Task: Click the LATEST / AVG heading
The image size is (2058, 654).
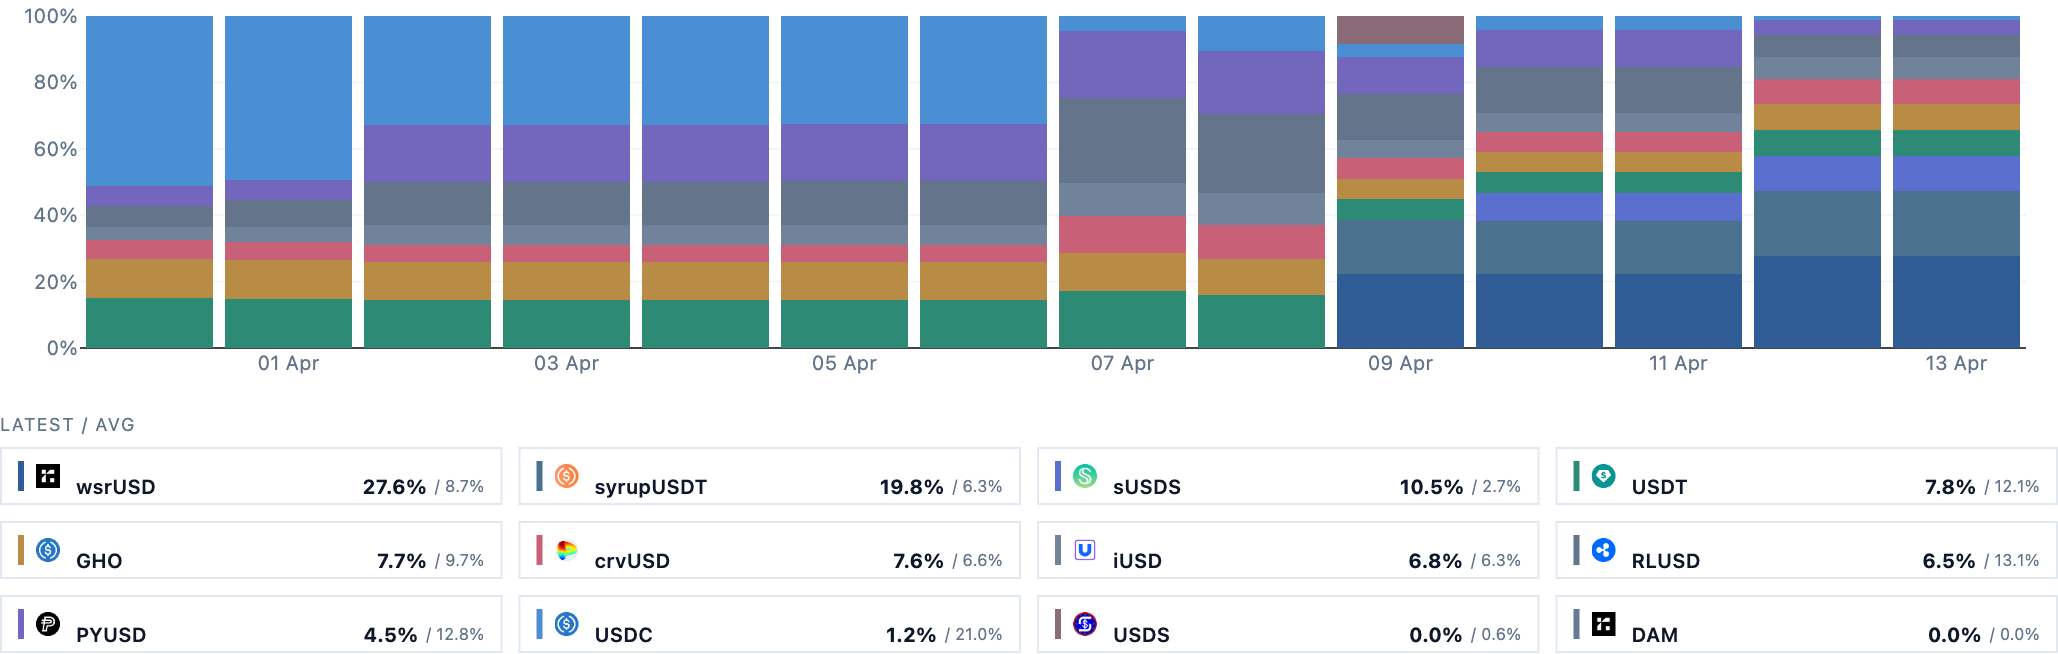Action: click(x=67, y=425)
